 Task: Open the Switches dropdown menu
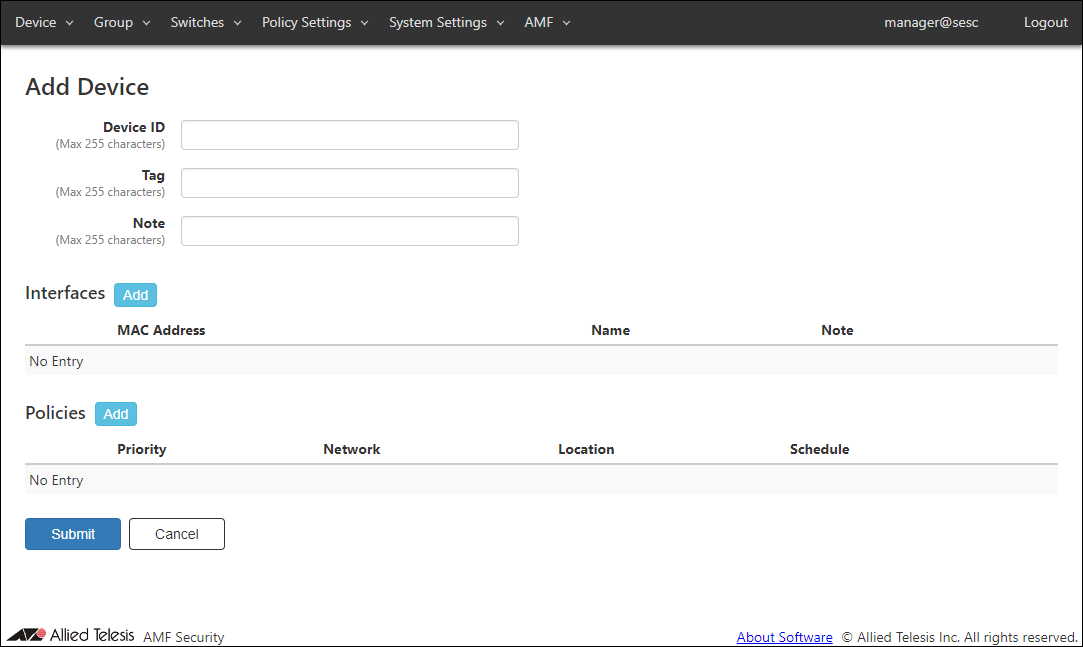tap(206, 22)
